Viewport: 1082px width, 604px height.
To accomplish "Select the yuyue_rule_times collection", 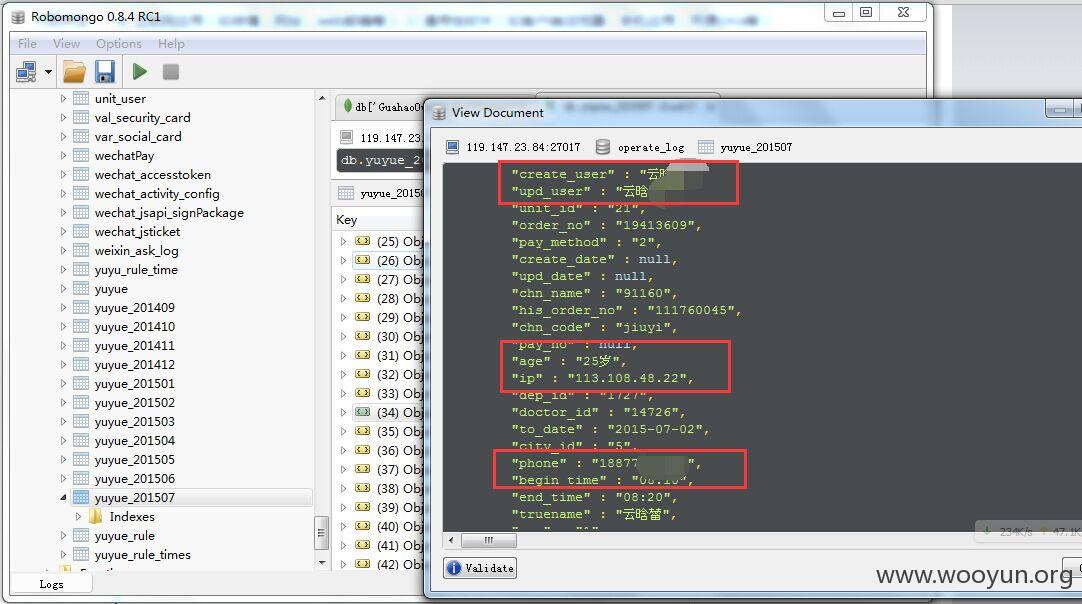I will click(x=142, y=554).
